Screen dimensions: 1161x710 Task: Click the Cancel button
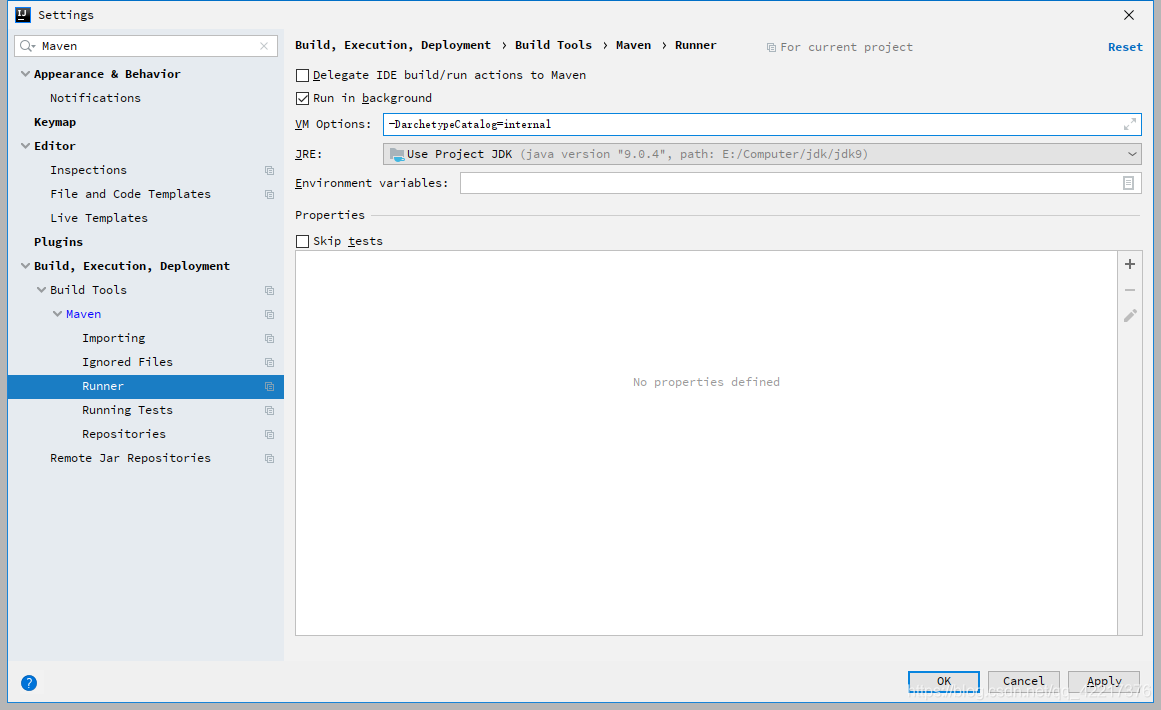(x=1023, y=681)
